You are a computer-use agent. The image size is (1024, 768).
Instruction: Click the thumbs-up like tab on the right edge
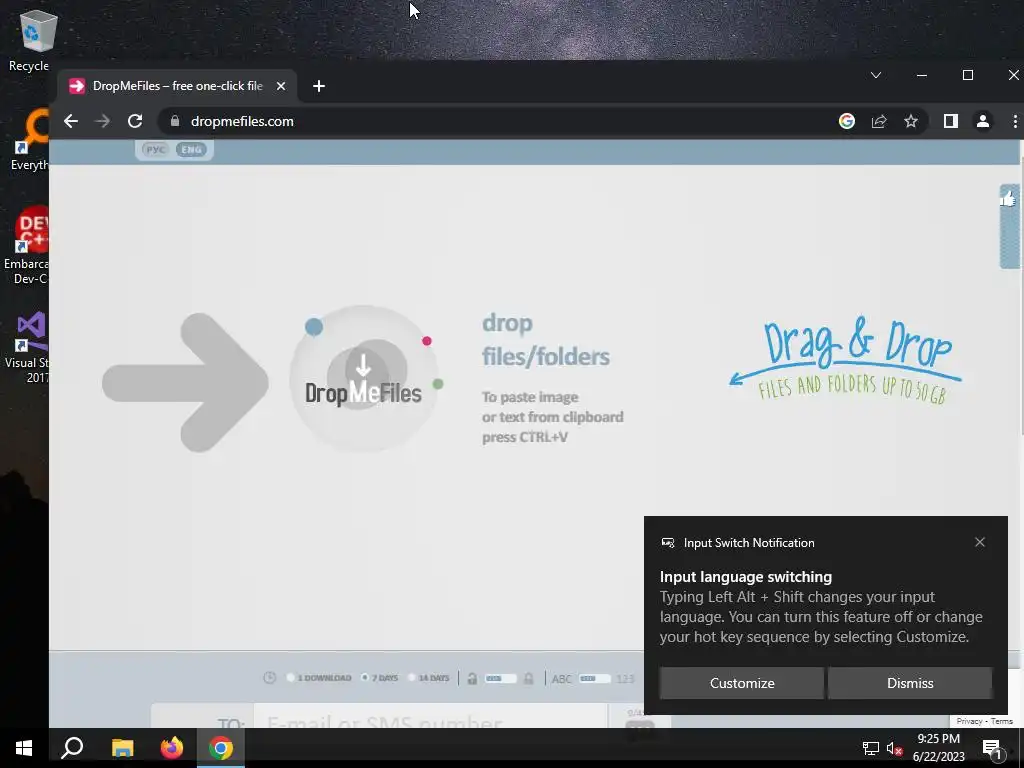click(1009, 225)
